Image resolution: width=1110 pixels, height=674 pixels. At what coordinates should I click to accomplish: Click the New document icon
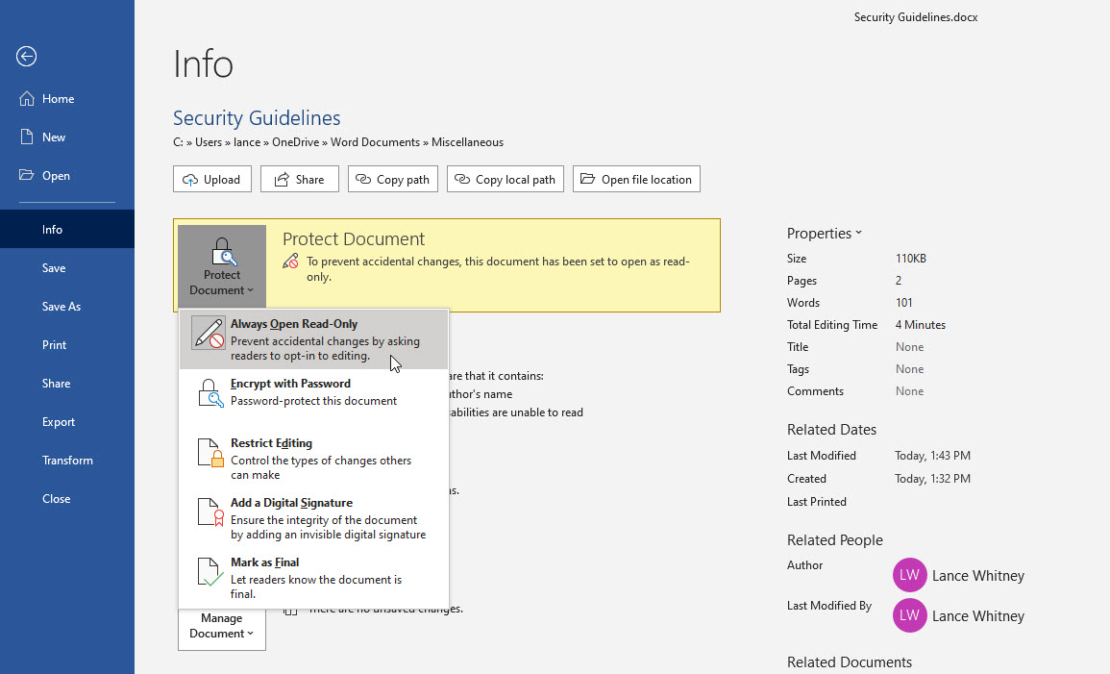25,137
